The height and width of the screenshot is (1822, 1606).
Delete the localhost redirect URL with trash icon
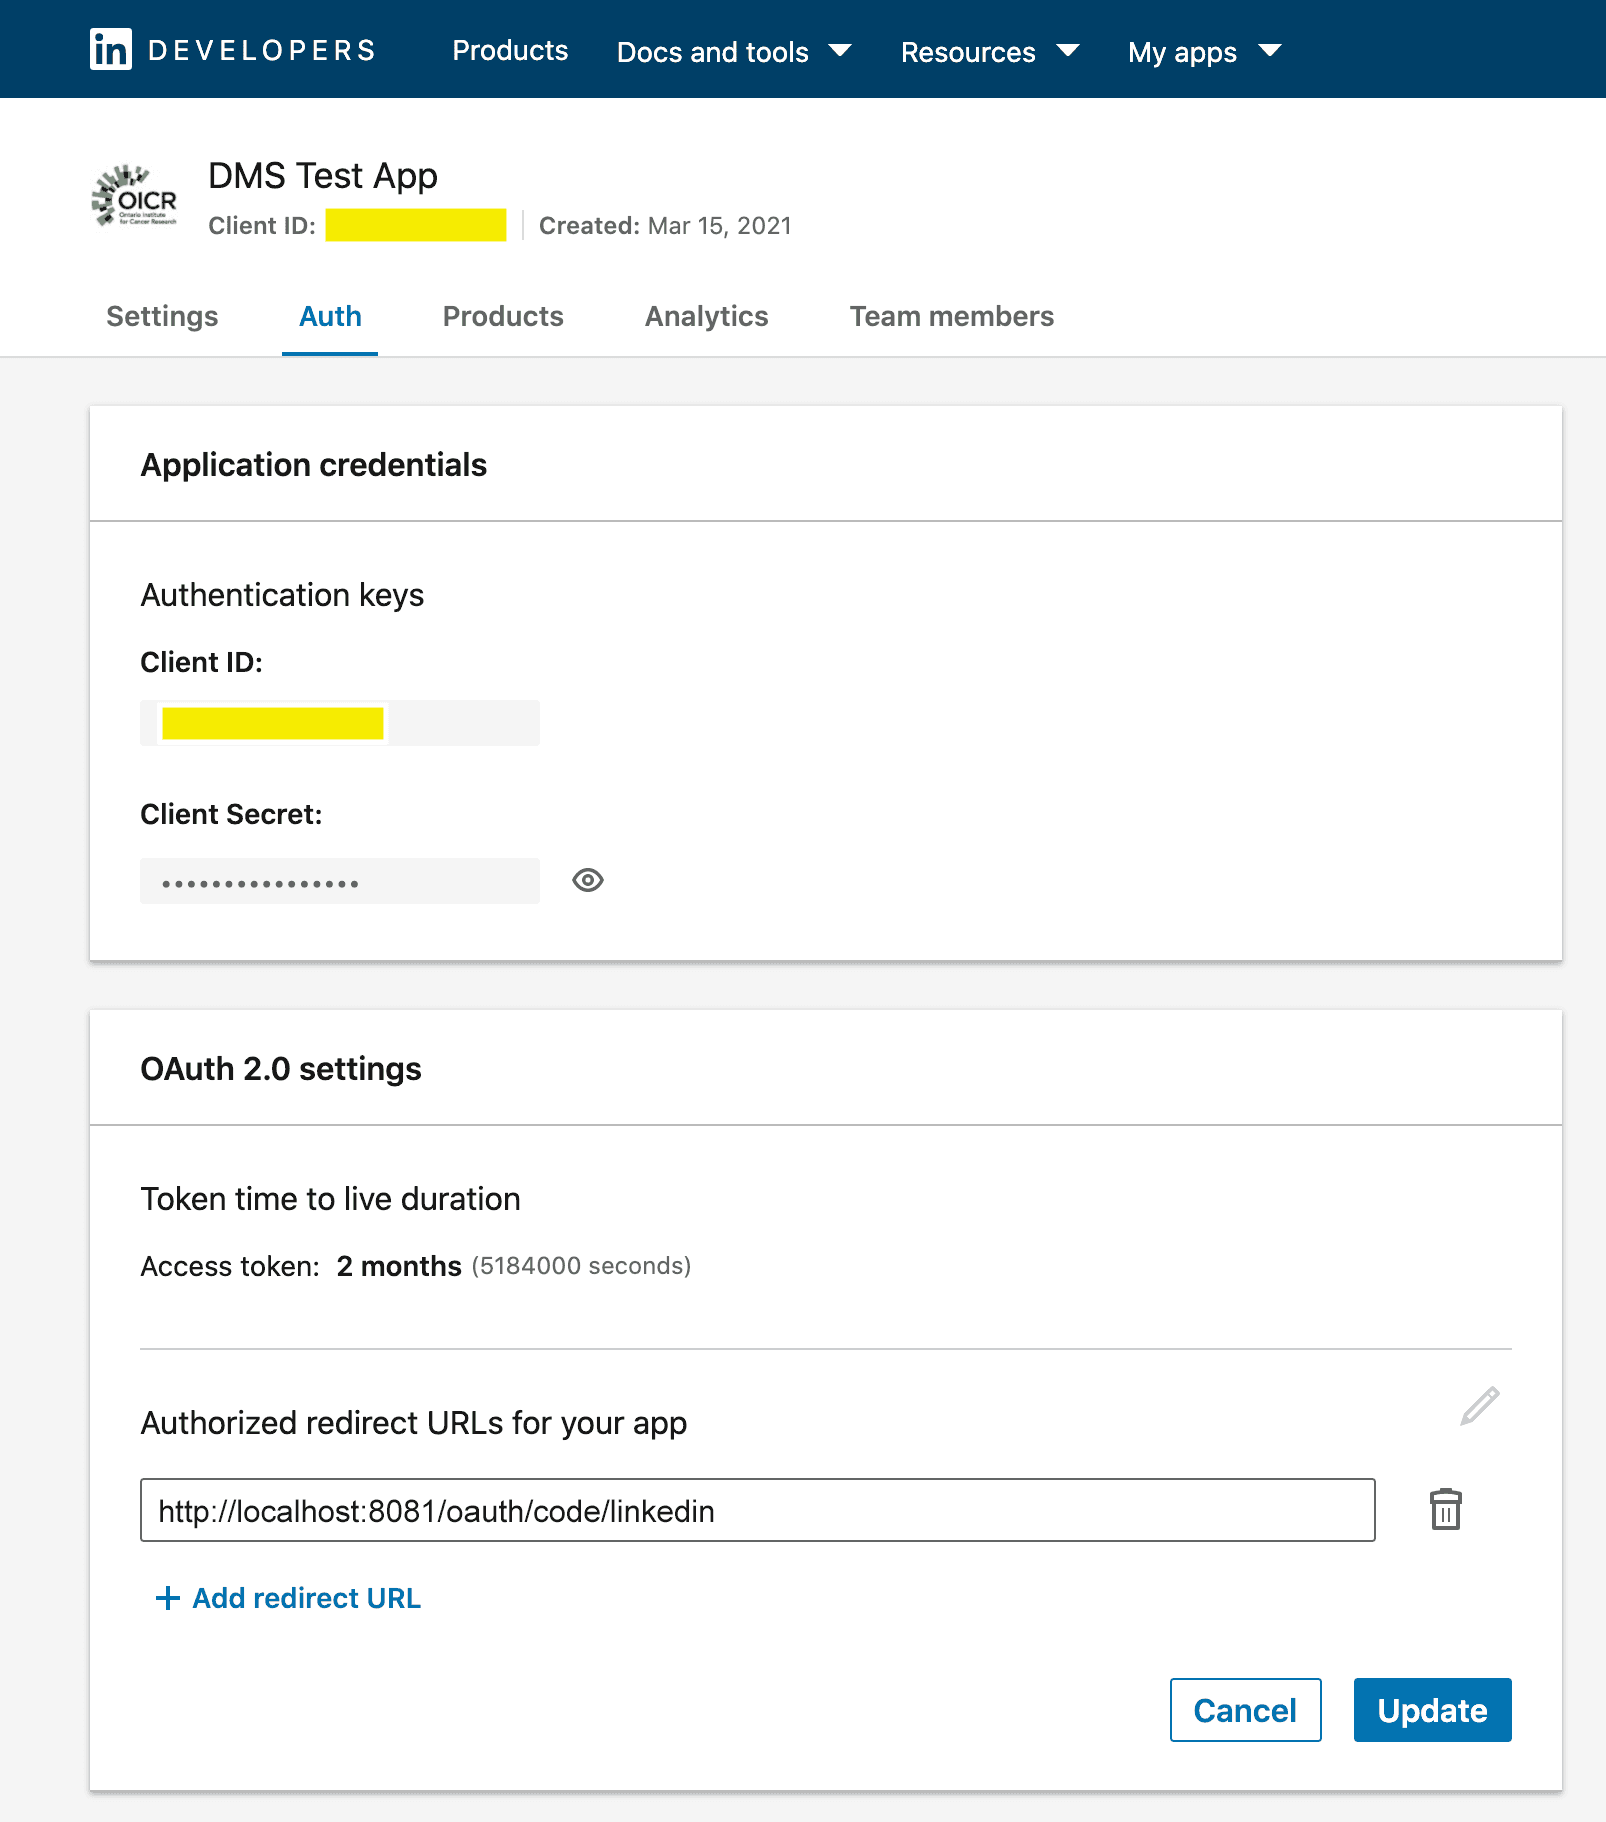pos(1445,1510)
